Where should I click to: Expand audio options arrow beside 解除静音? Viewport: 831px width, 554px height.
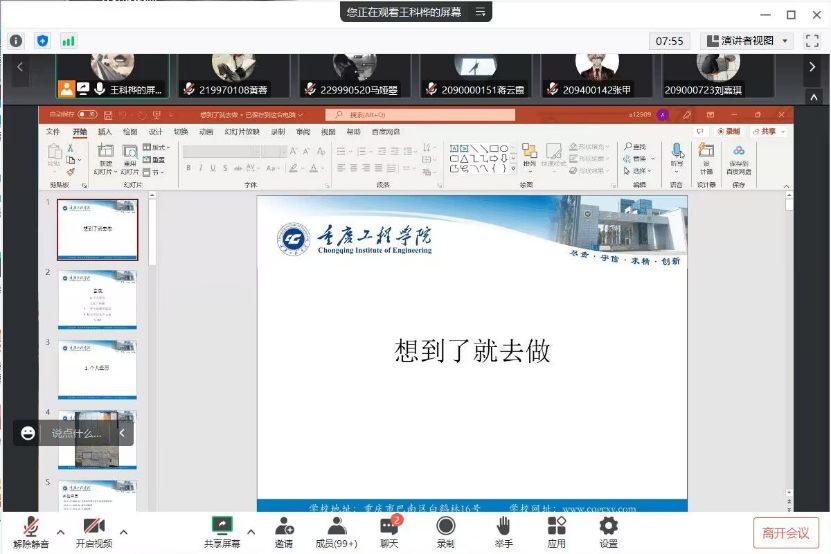click(61, 531)
